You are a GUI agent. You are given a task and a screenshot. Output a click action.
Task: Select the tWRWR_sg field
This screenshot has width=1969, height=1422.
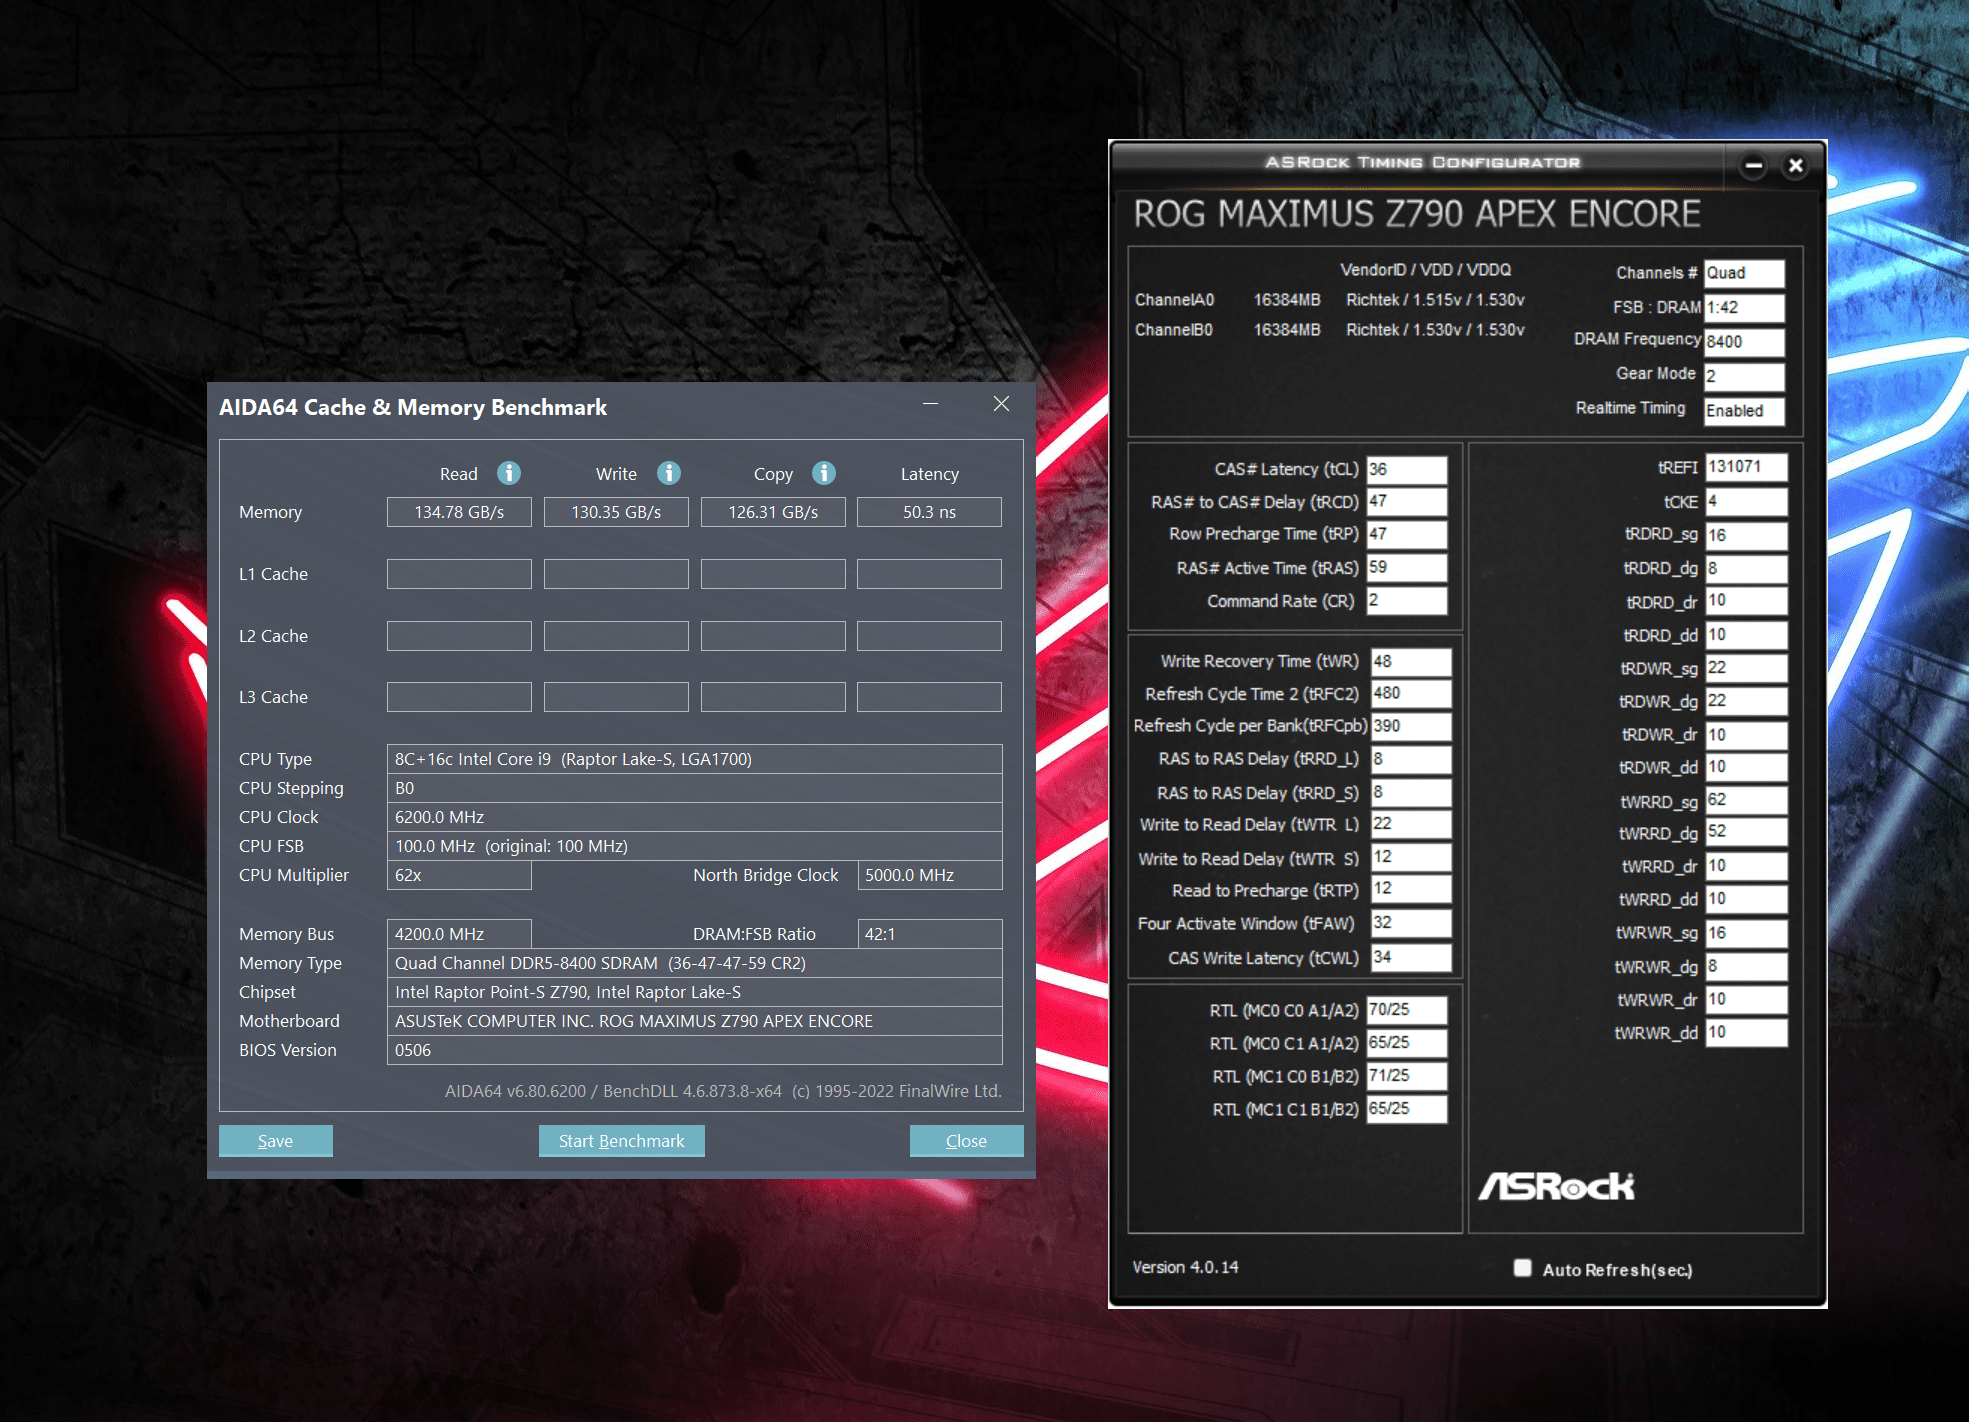1746,933
